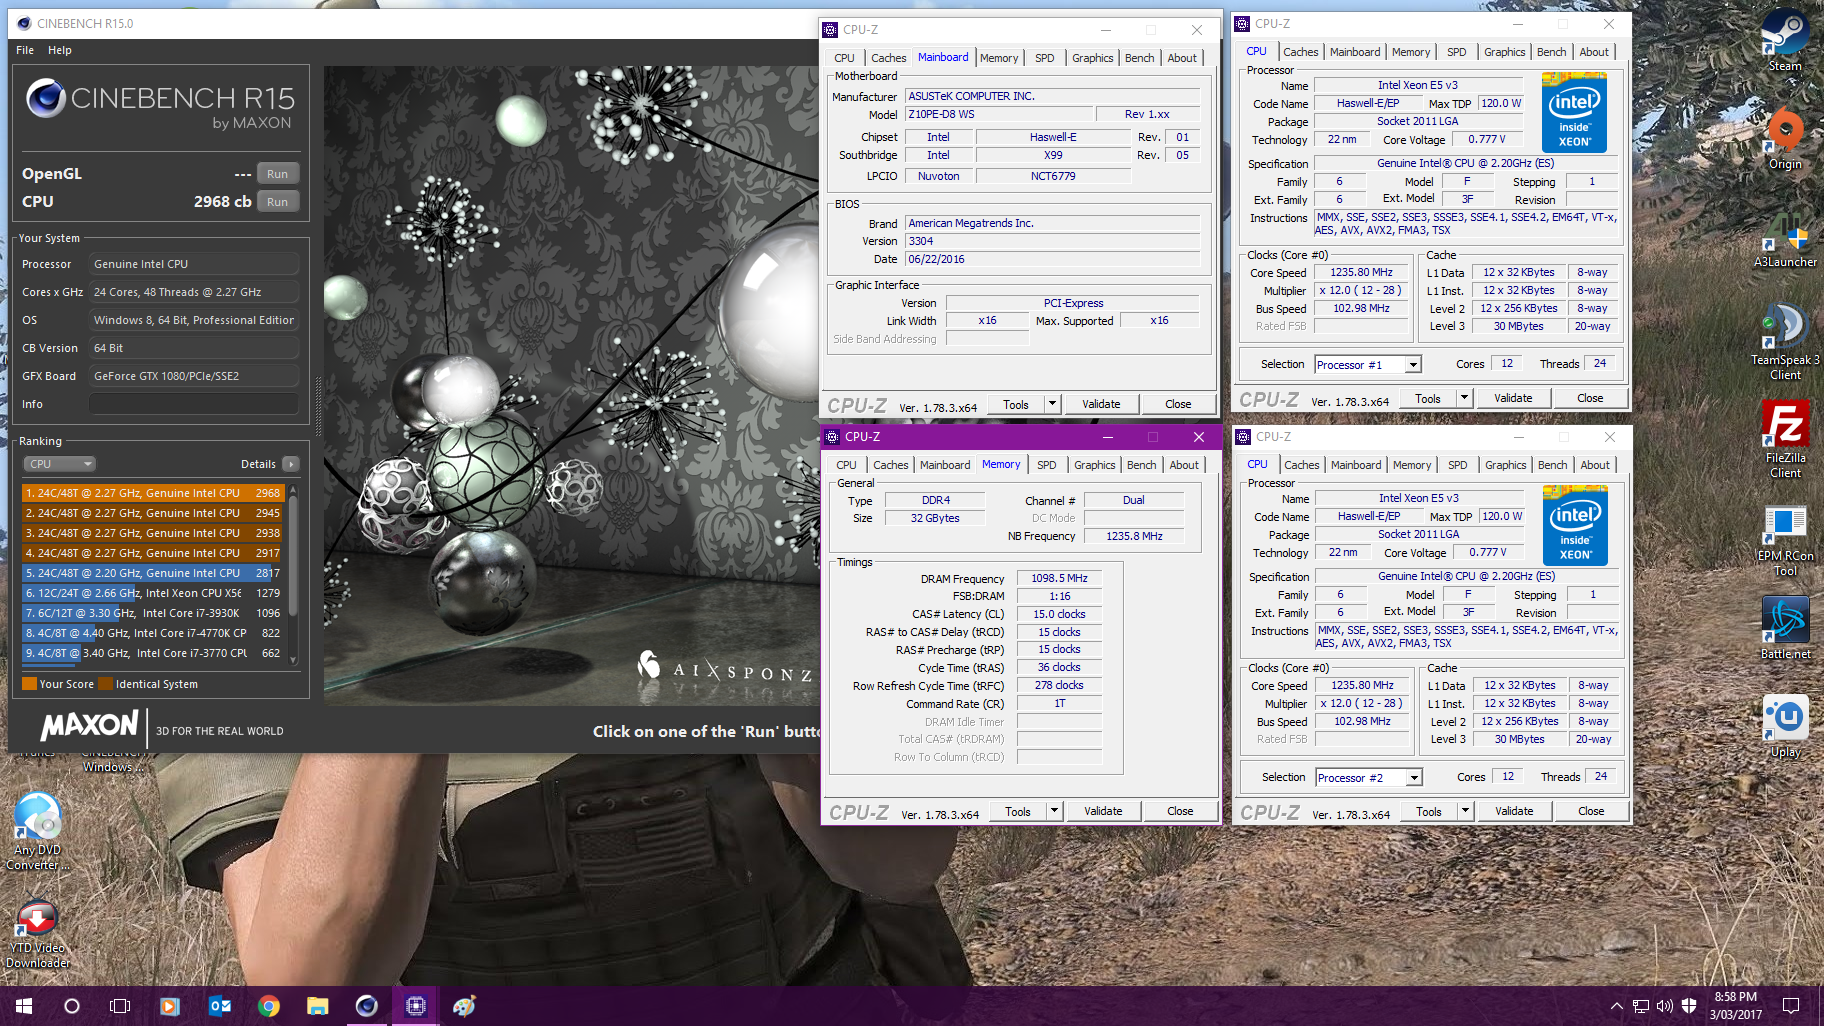Switch to CPU-Z via its taskbar icon
The width and height of the screenshot is (1824, 1026).
click(x=416, y=1006)
